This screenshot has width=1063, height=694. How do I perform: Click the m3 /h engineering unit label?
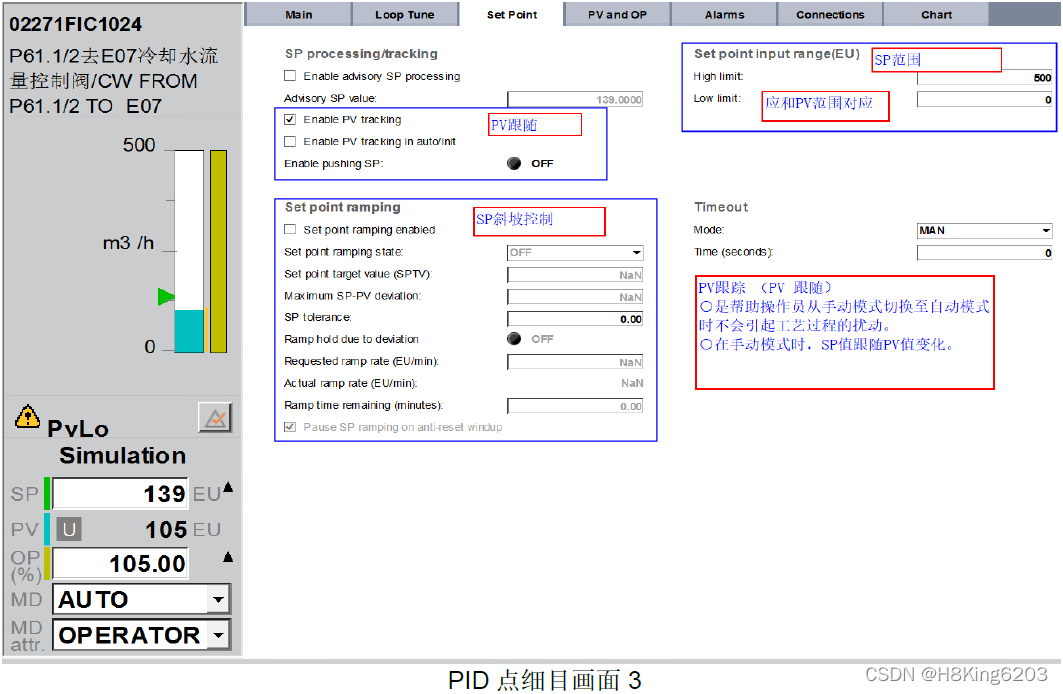[128, 243]
